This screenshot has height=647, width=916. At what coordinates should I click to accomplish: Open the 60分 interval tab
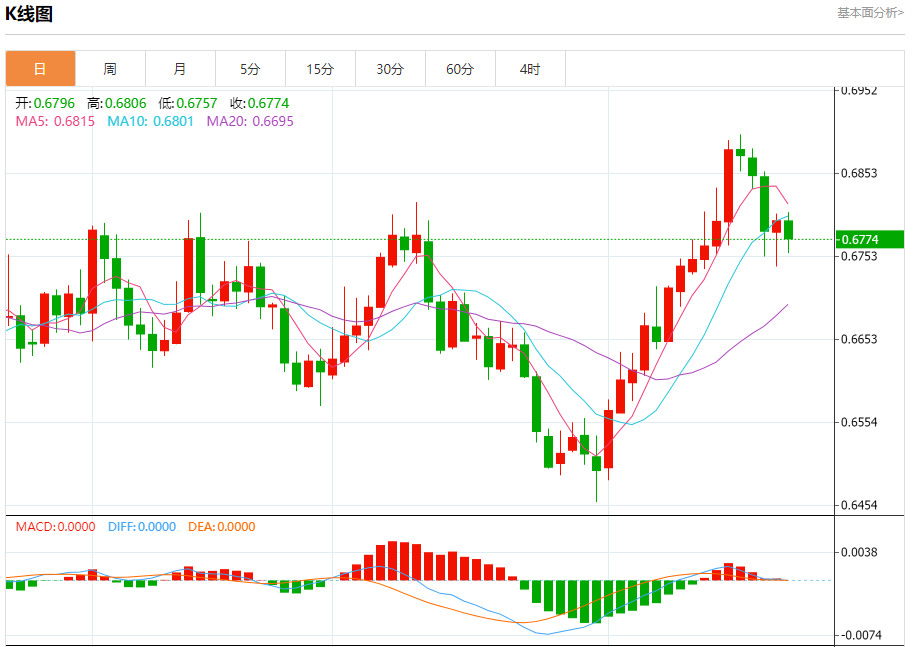tap(461, 69)
